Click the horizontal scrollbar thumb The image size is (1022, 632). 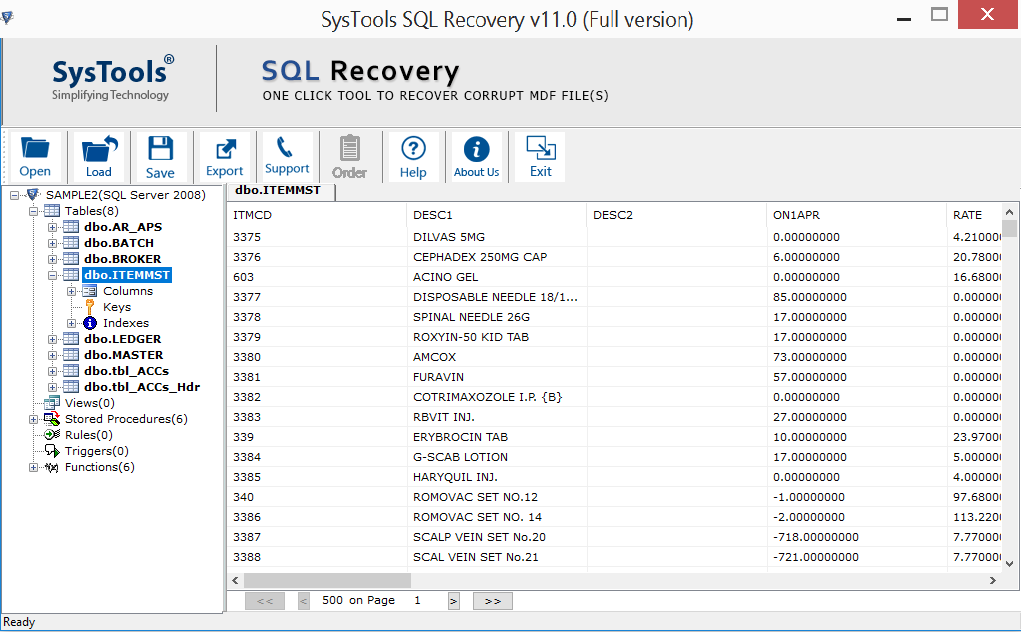[327, 580]
